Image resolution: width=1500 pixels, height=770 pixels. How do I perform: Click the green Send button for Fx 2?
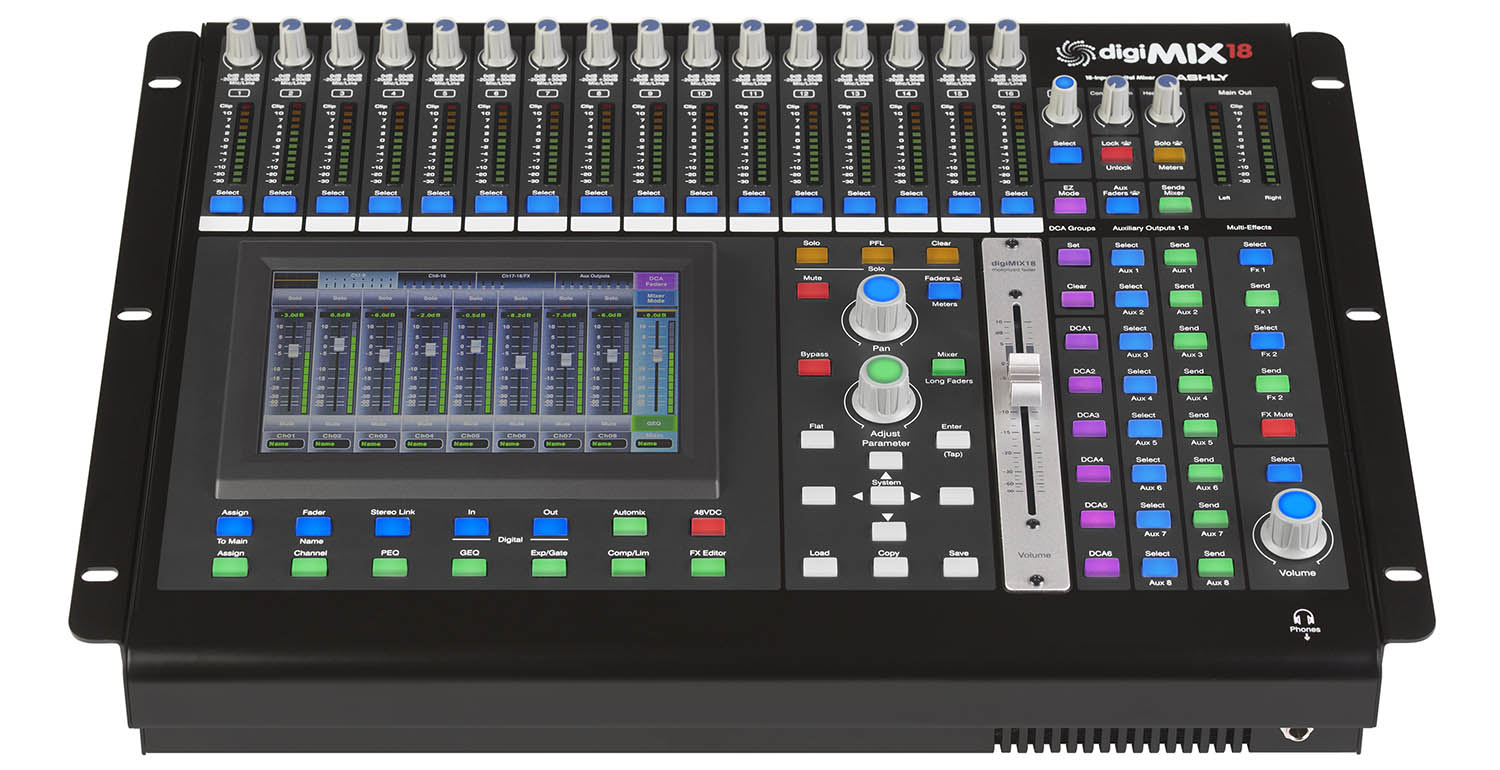(x=1271, y=384)
